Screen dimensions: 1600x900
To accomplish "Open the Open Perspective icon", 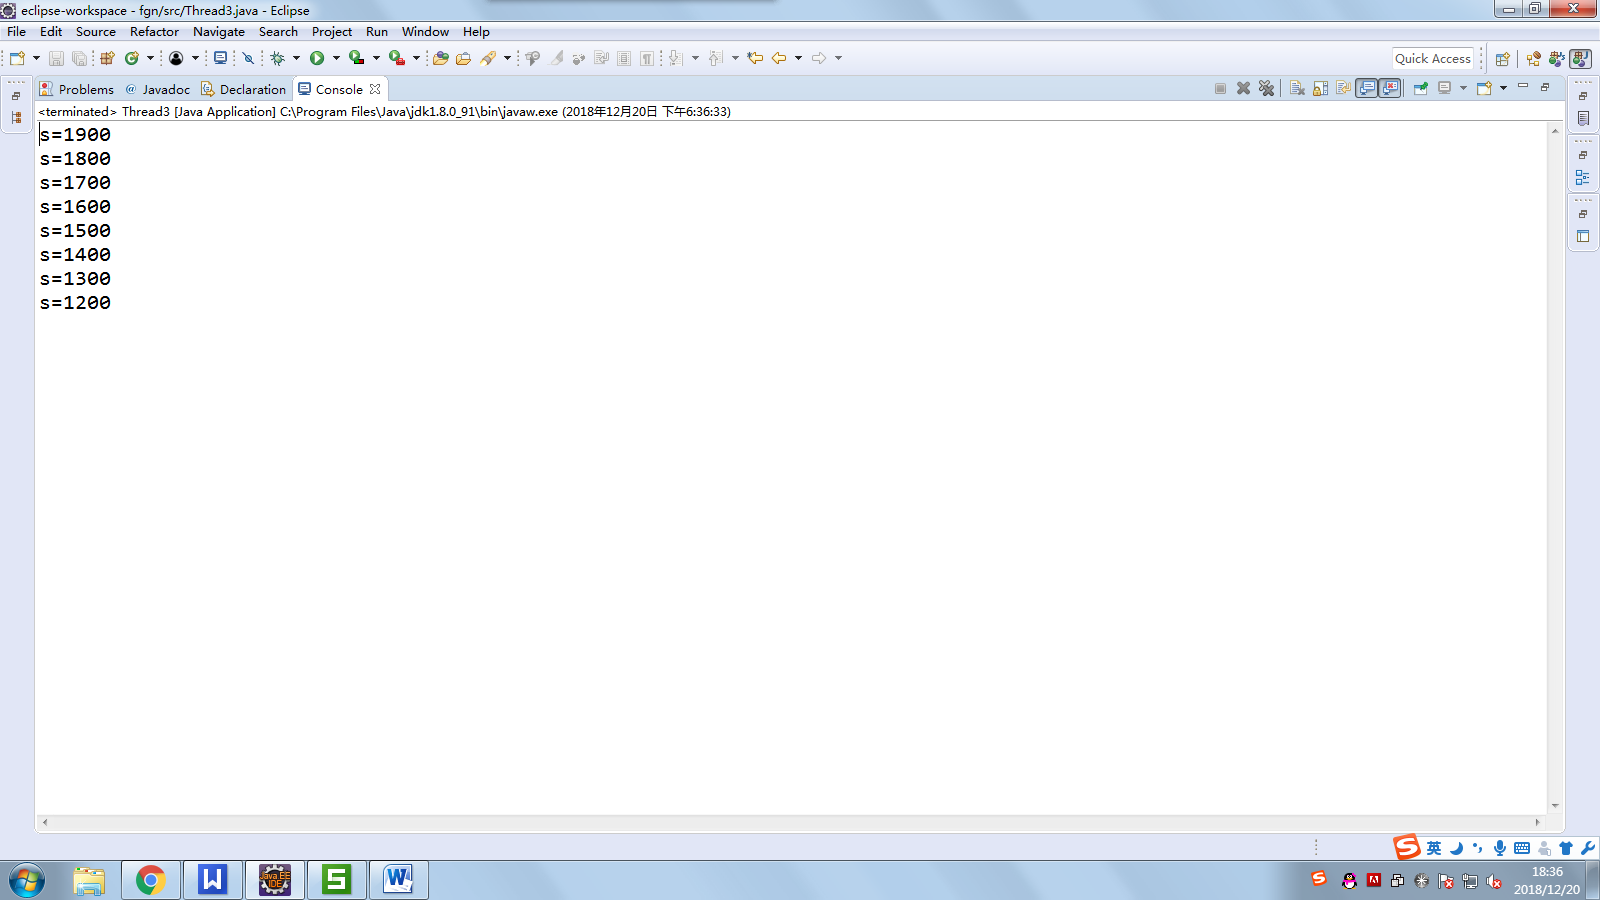I will 1502,59.
